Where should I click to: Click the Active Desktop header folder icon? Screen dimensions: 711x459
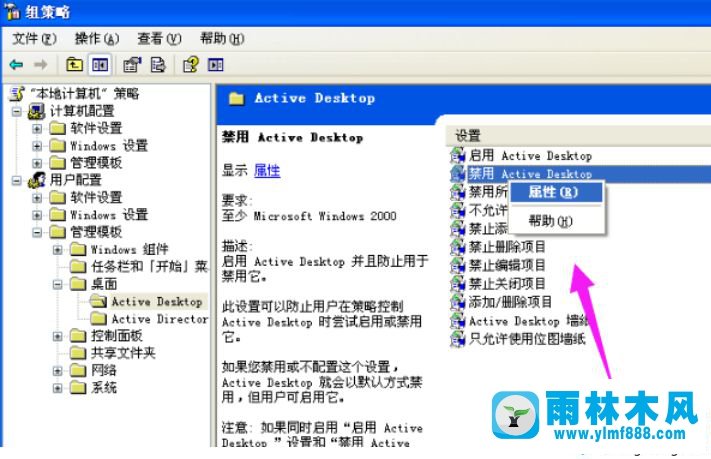236,98
